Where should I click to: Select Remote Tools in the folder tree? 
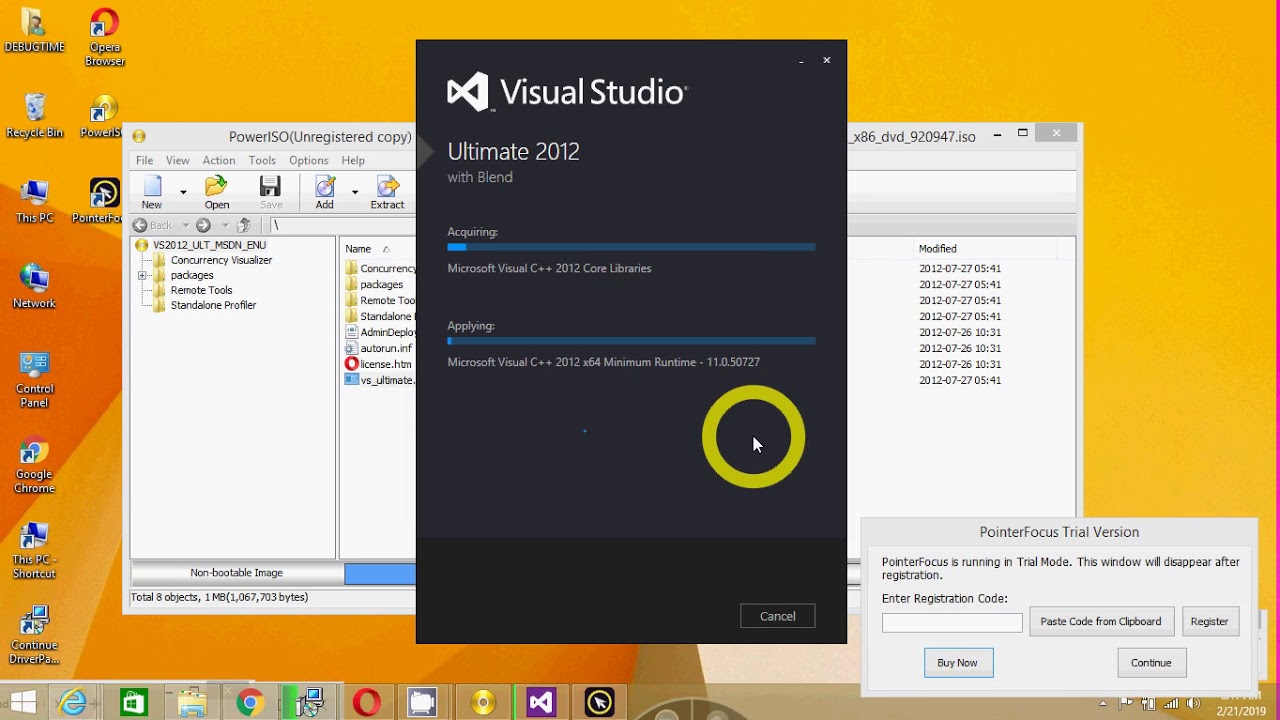point(201,290)
